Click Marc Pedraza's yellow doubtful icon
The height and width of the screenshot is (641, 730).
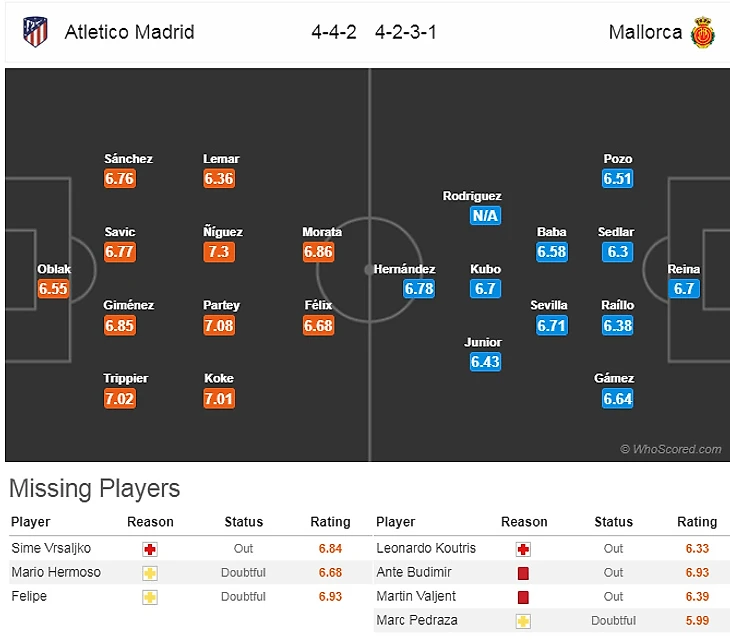522,620
